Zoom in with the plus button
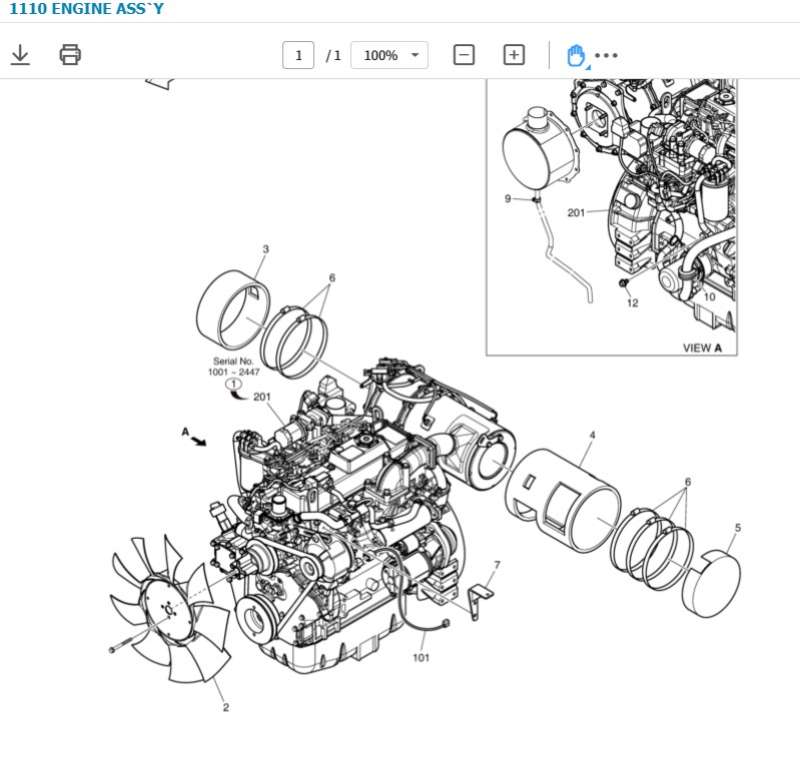 click(x=513, y=55)
